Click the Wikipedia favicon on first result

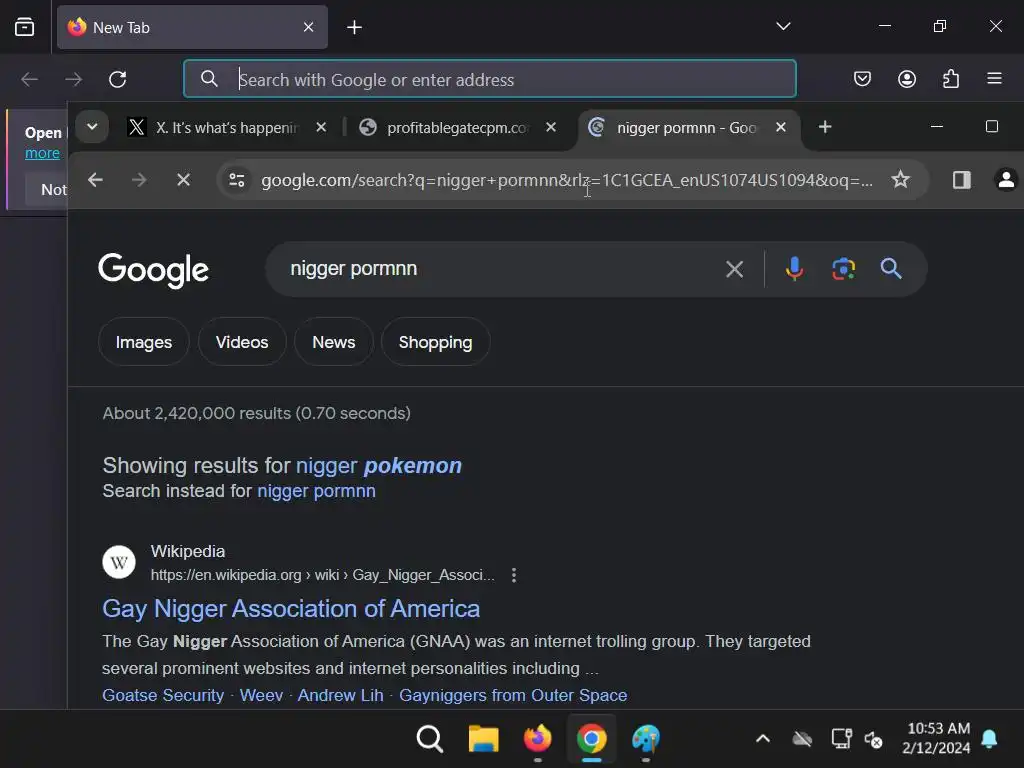pyautogui.click(x=119, y=562)
